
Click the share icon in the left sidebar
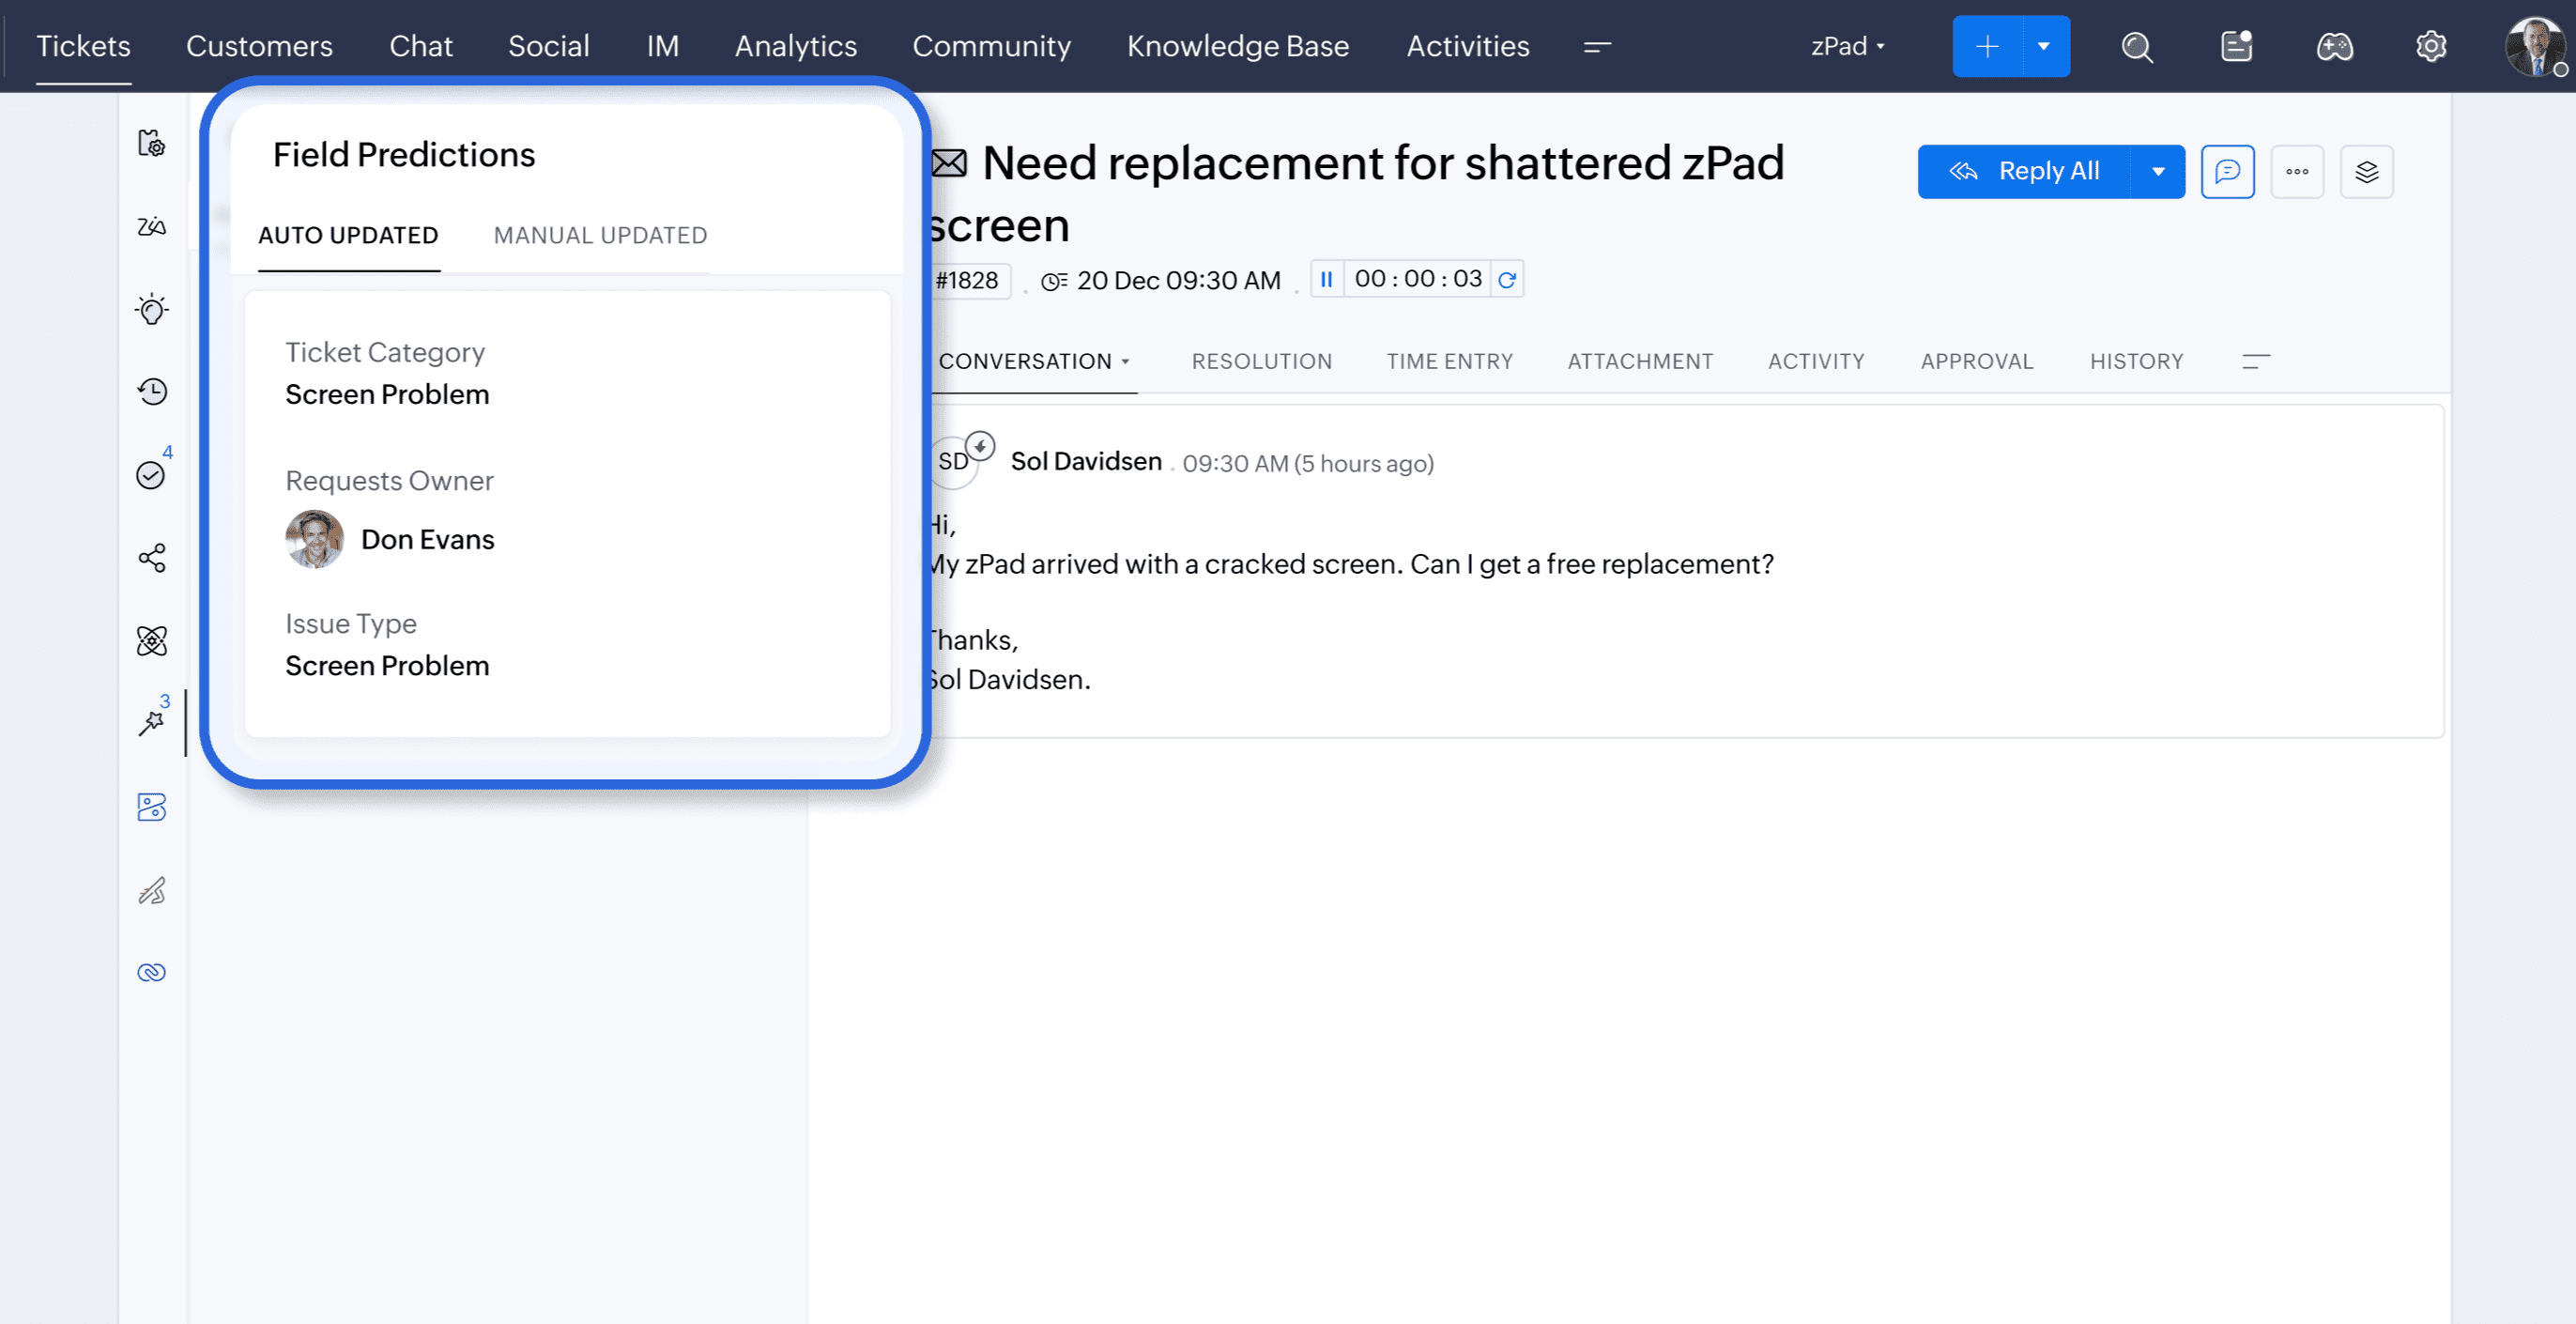pos(152,557)
